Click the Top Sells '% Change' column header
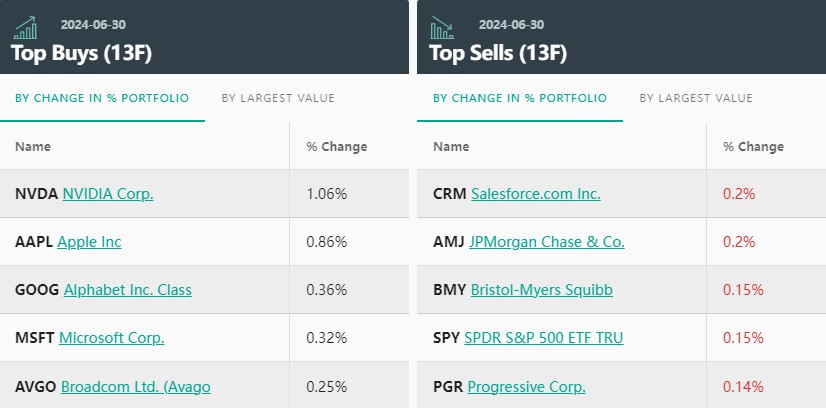Viewport: 826px width, 408px height. coord(753,147)
